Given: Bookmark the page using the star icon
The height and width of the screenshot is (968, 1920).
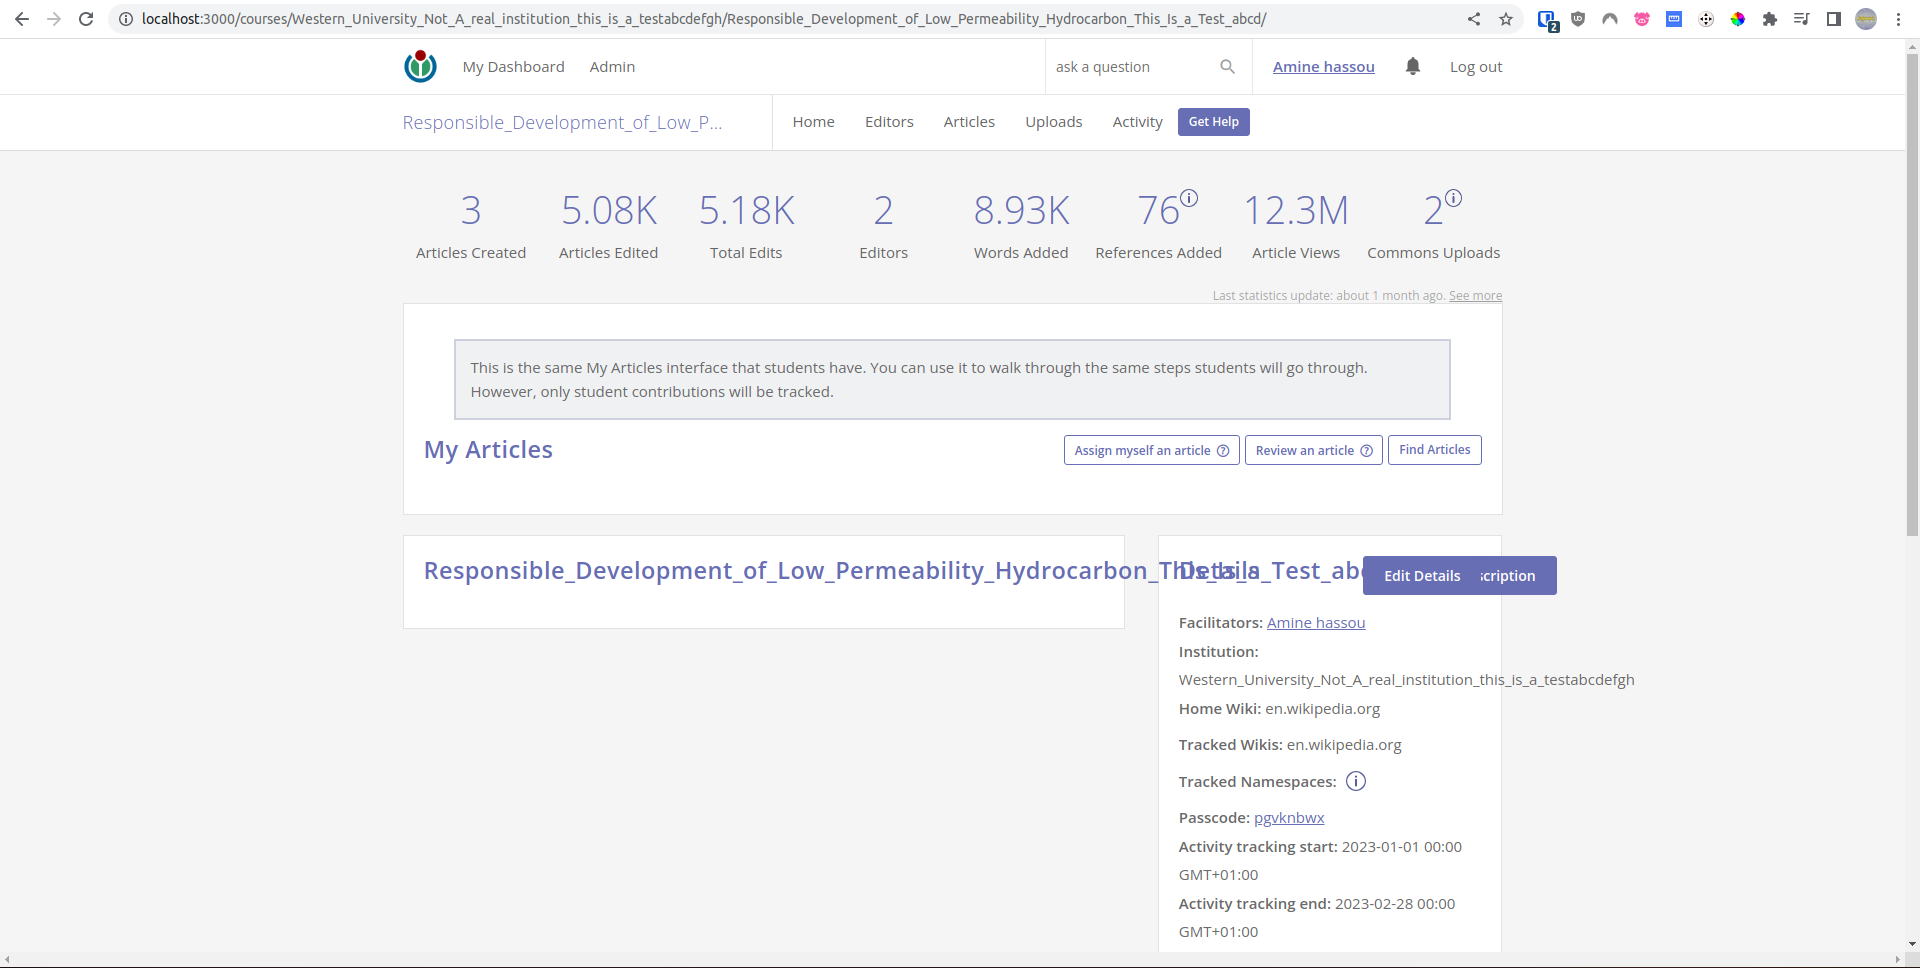Looking at the screenshot, I should pyautogui.click(x=1506, y=18).
